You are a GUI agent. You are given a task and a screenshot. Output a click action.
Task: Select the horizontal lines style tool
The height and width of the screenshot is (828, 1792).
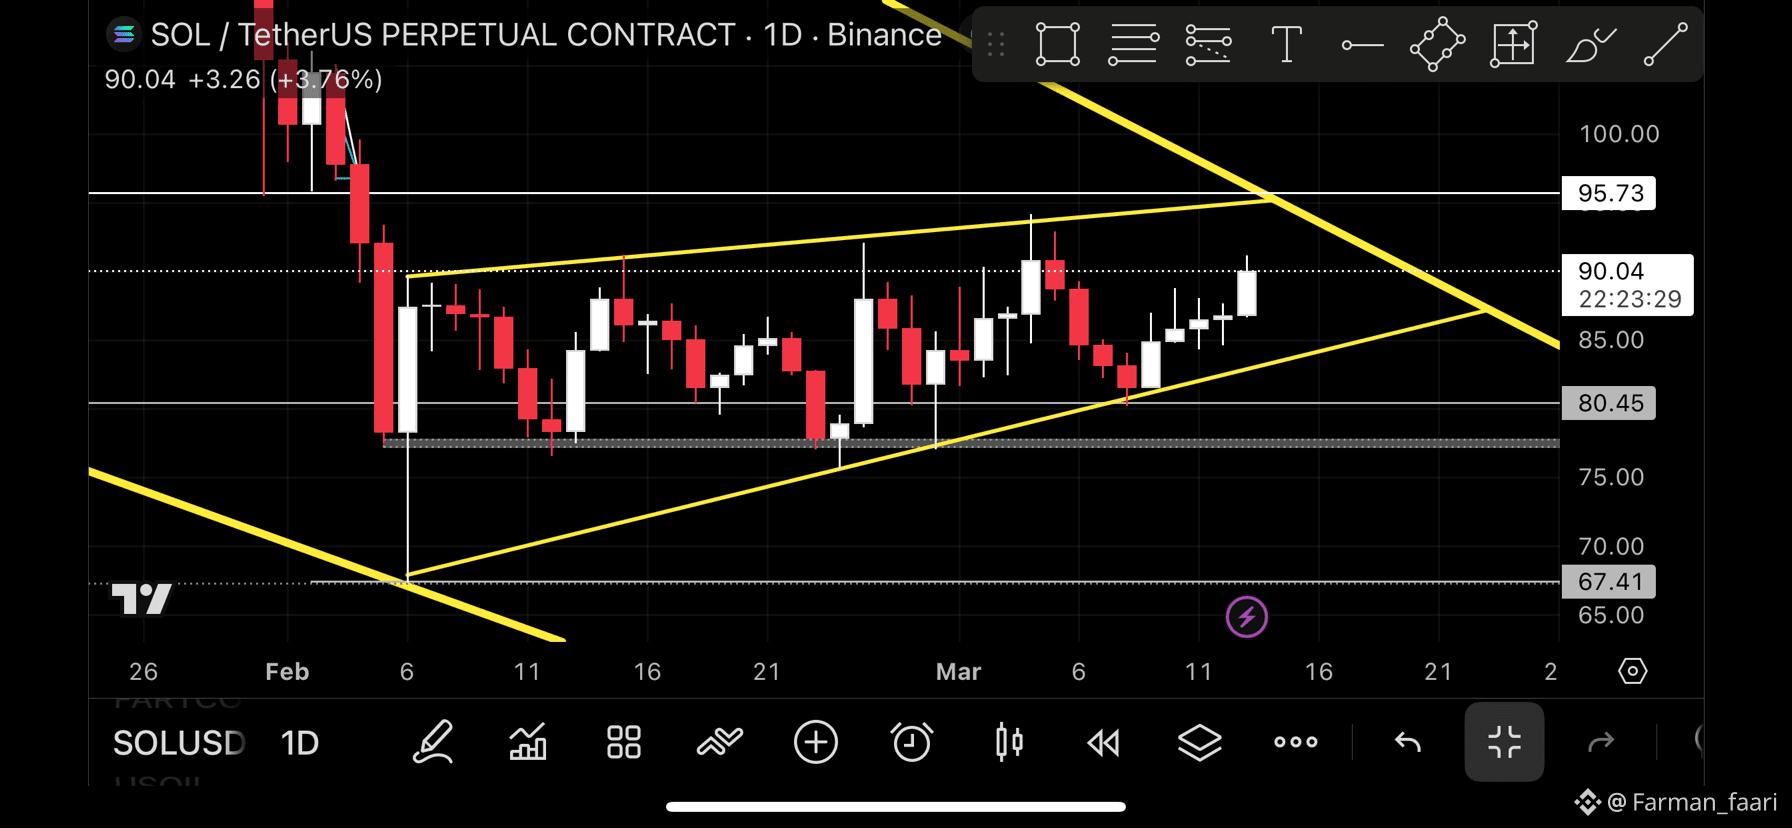1133,44
